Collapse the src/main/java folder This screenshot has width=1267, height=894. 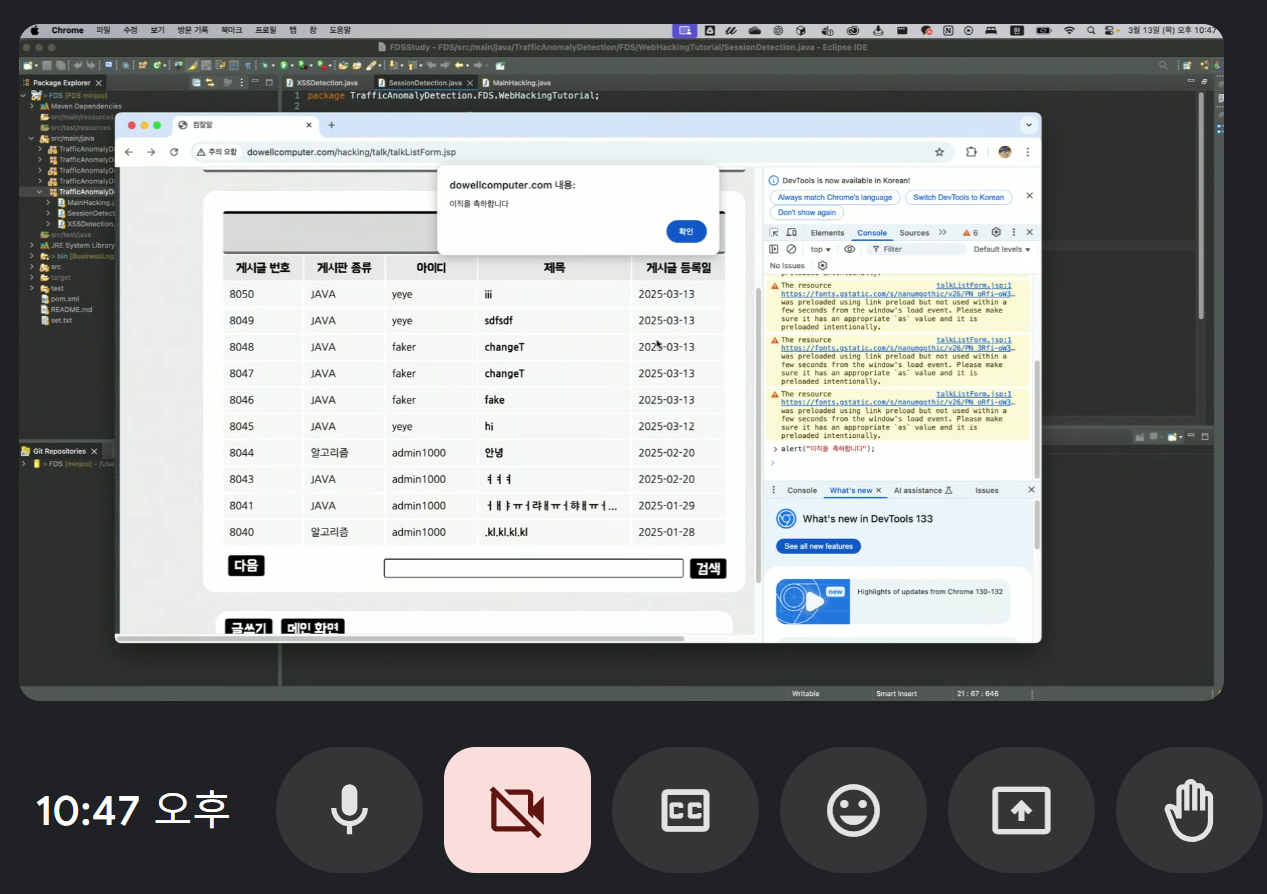[32, 138]
